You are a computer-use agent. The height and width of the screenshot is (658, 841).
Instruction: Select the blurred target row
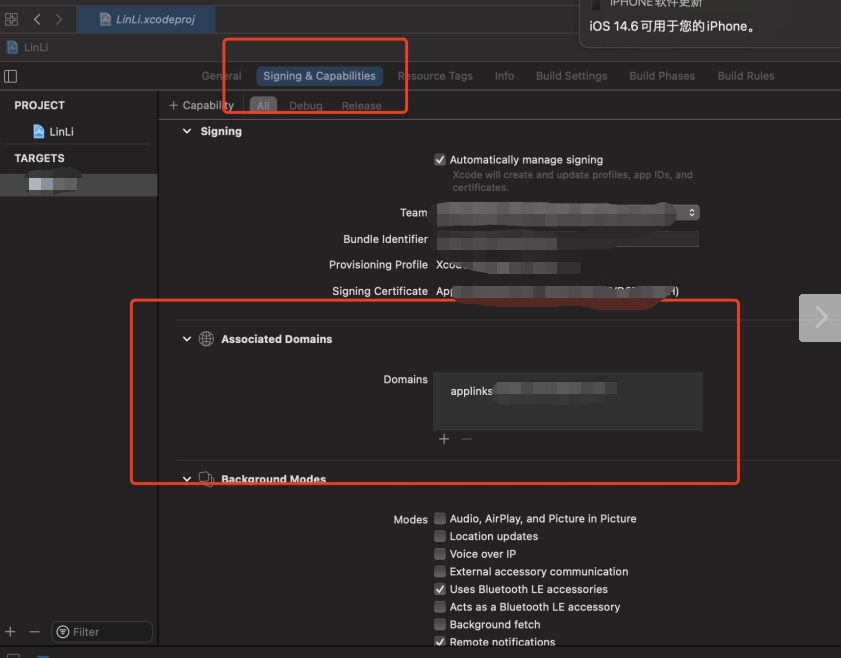[79, 184]
